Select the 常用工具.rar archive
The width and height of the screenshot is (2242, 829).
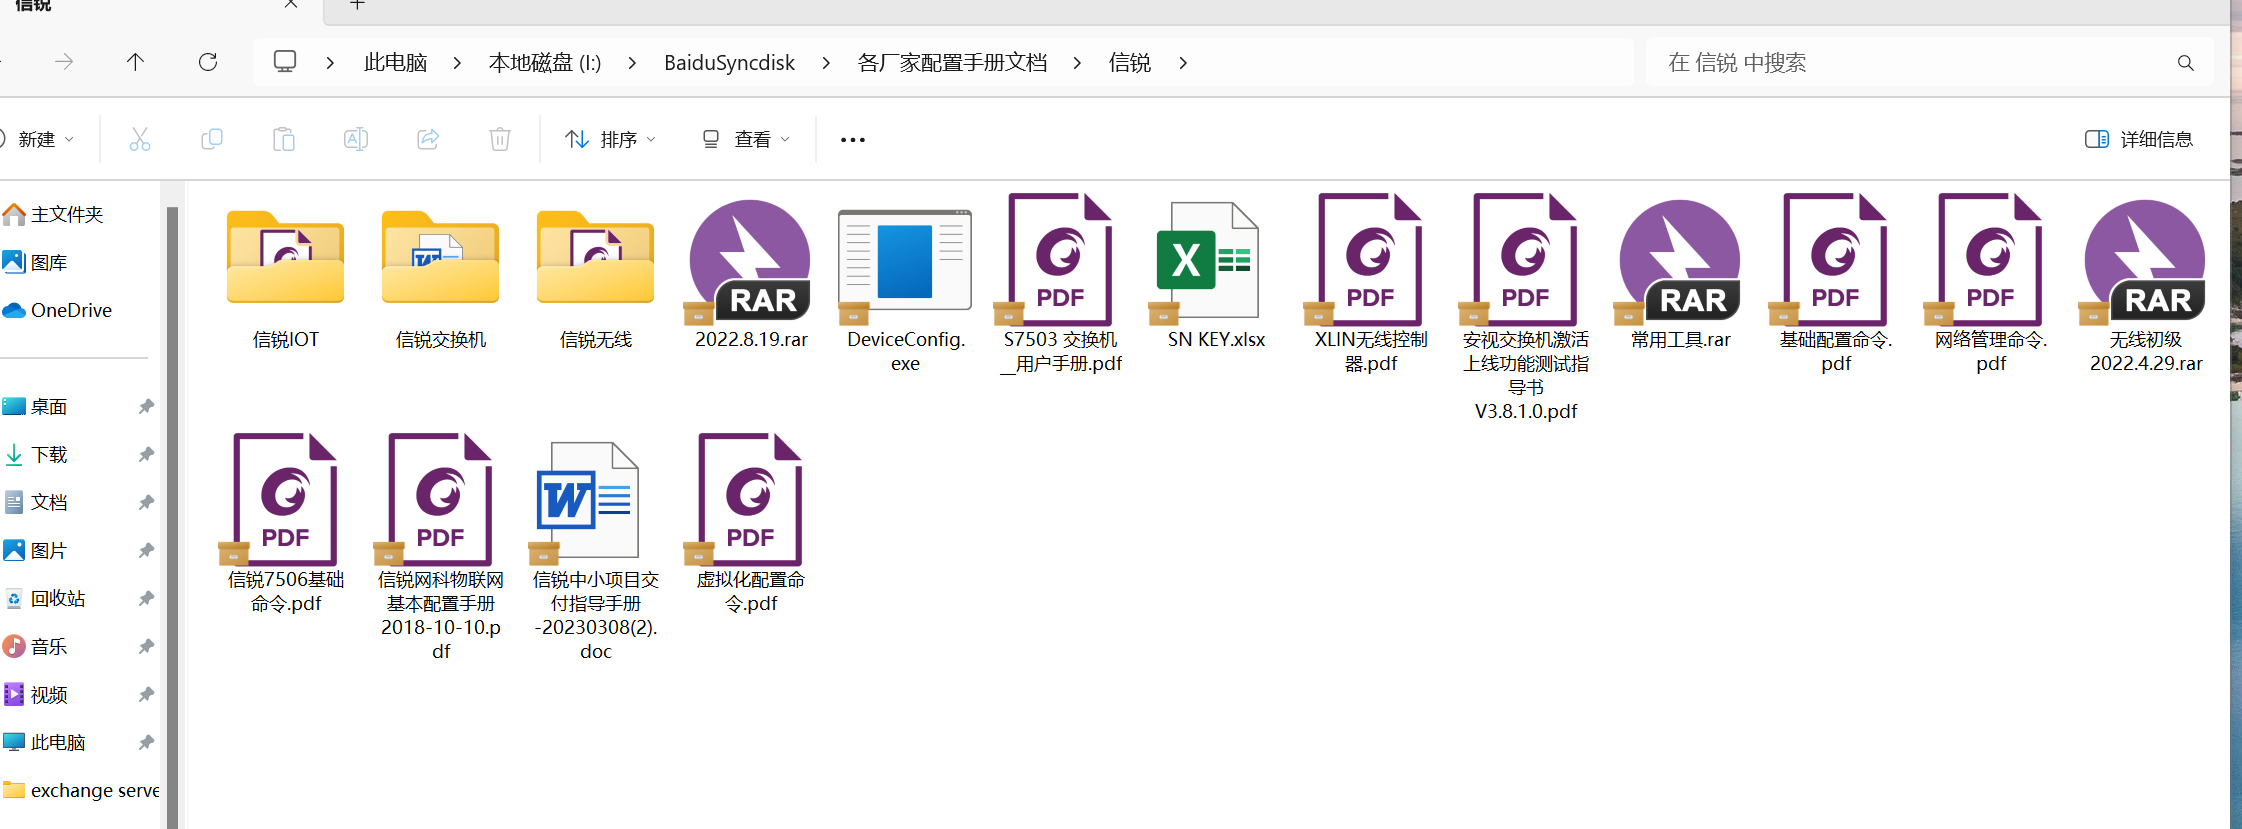1681,275
